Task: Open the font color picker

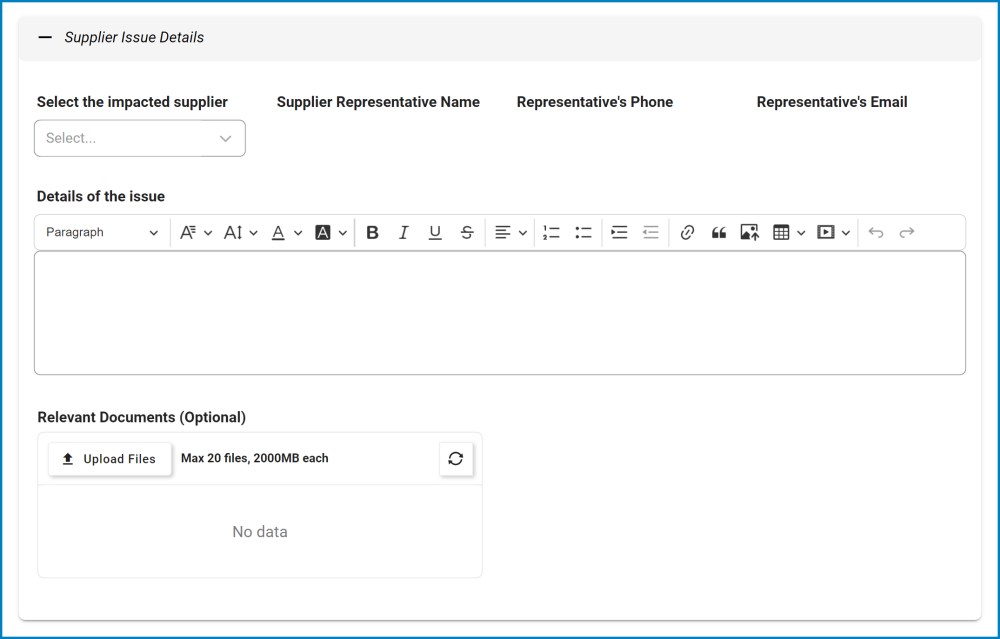Action: coord(286,233)
